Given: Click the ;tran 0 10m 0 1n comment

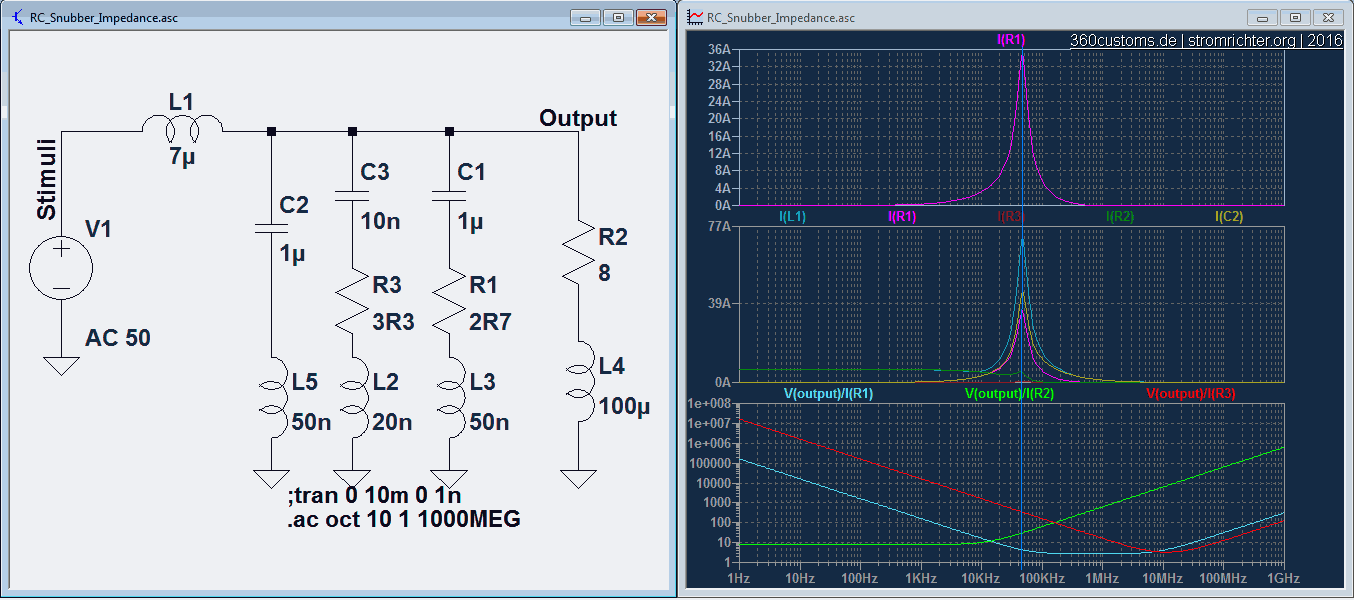Looking at the screenshot, I should [x=374, y=496].
